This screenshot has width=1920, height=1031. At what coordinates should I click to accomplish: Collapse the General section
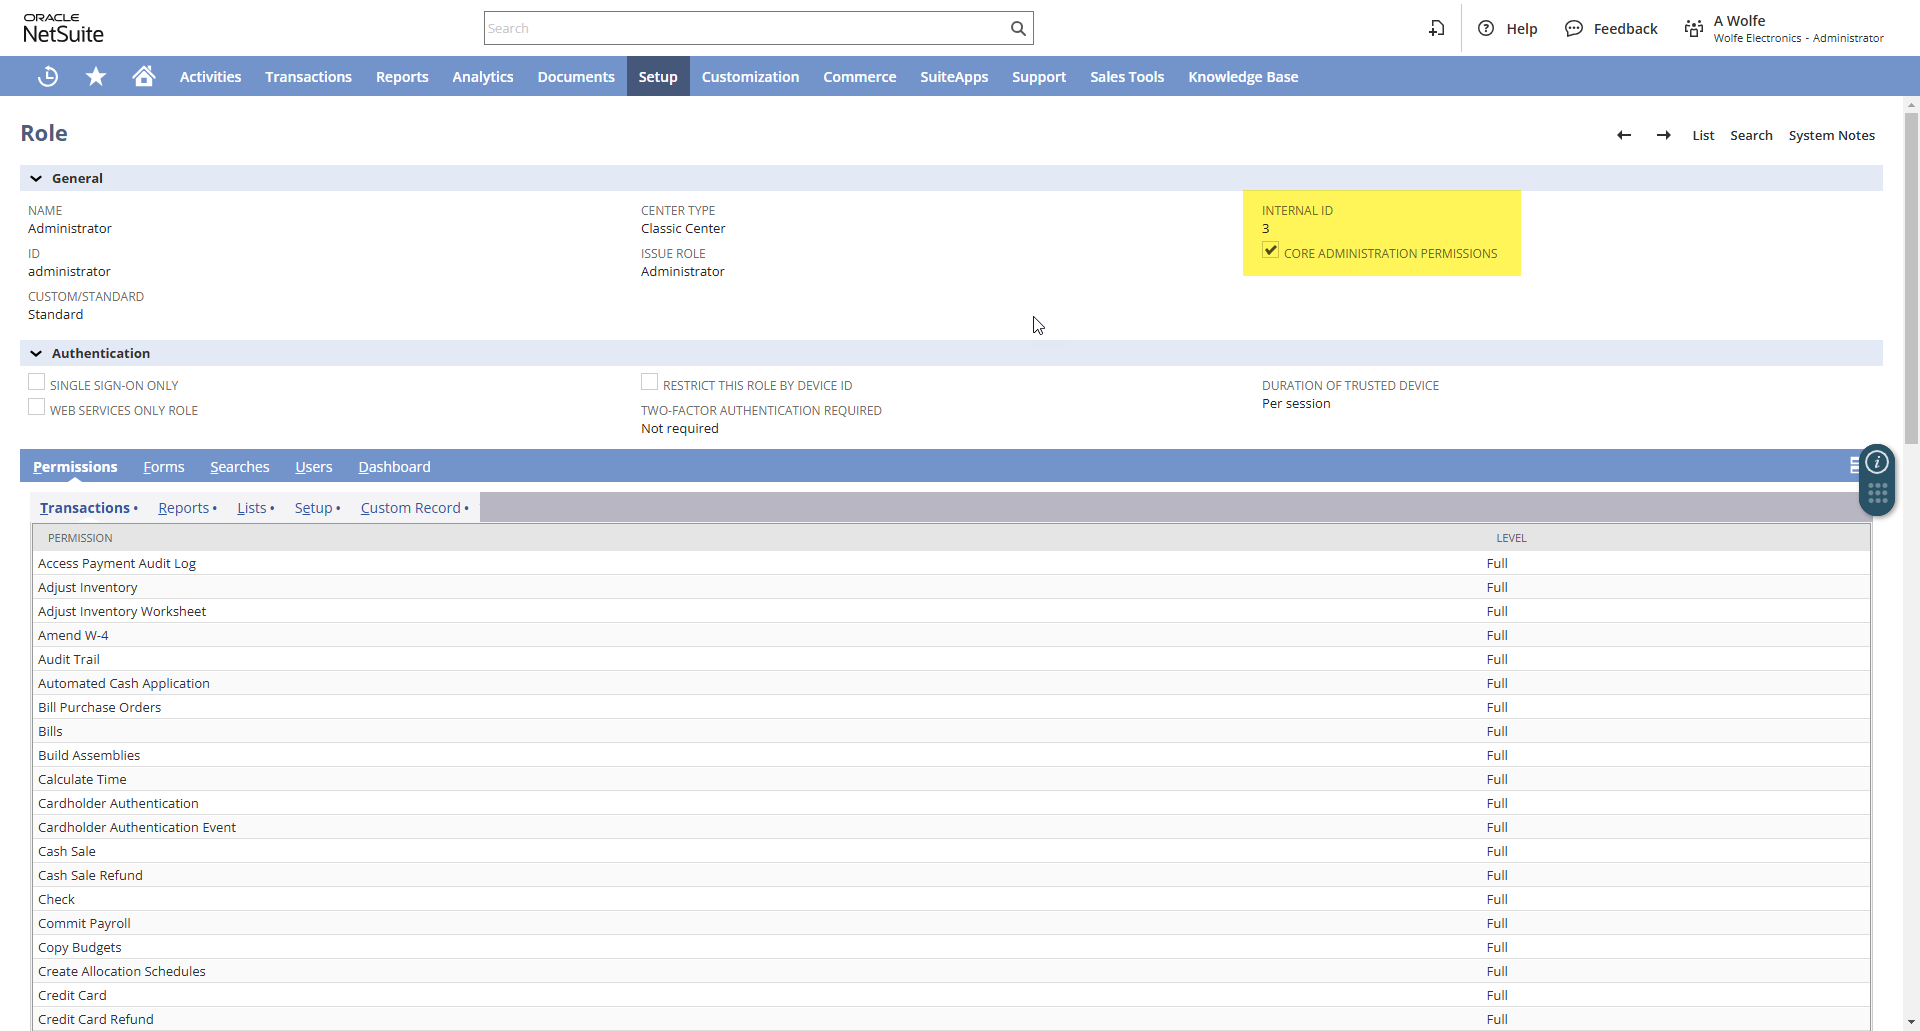coord(36,179)
